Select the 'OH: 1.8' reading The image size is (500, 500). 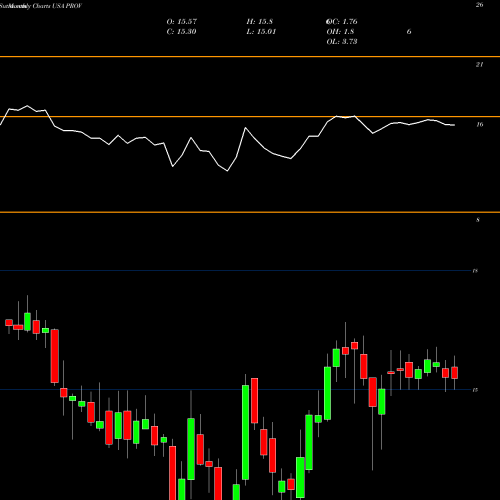coord(340,32)
